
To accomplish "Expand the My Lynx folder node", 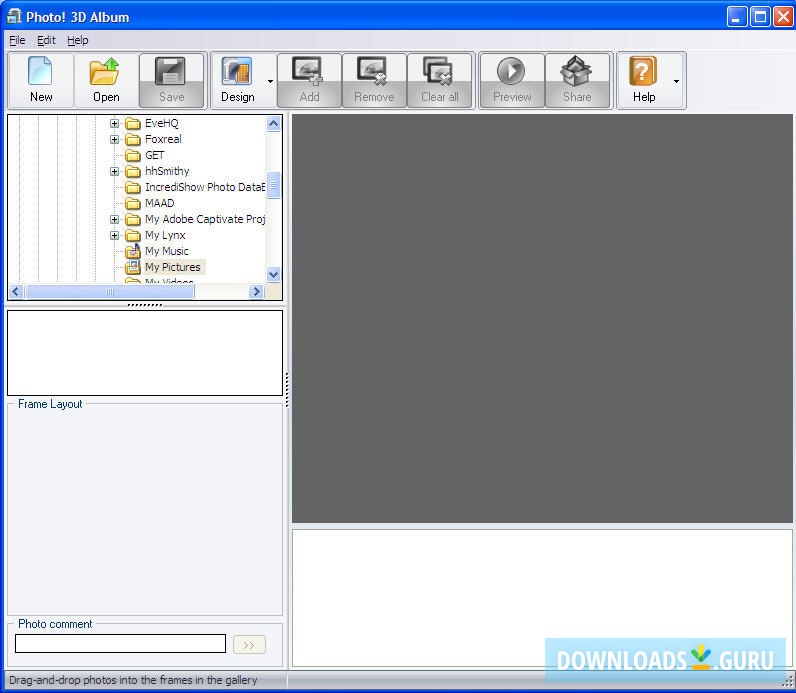I will tap(114, 236).
